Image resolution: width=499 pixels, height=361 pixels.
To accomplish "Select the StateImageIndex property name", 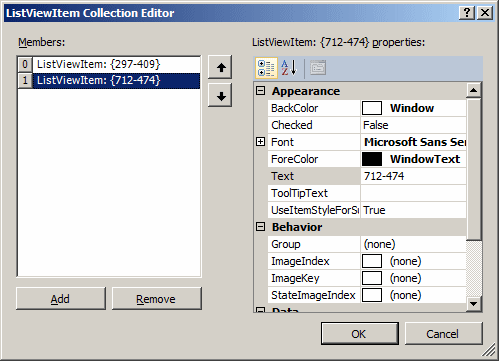I will [314, 295].
